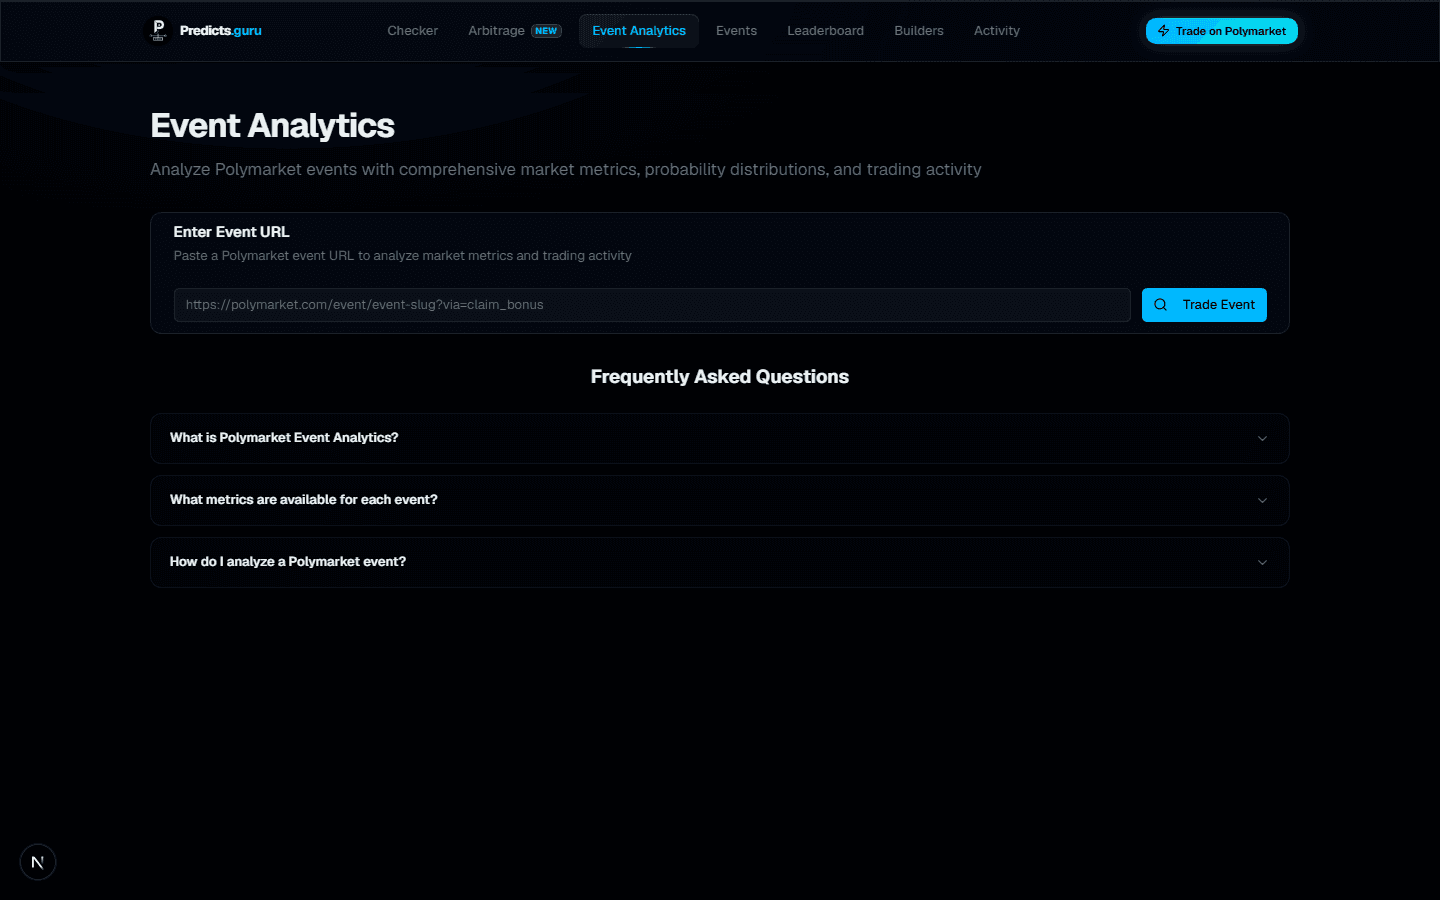The height and width of the screenshot is (900, 1440).
Task: Click the Predicts.guru logo icon
Action: [158, 31]
